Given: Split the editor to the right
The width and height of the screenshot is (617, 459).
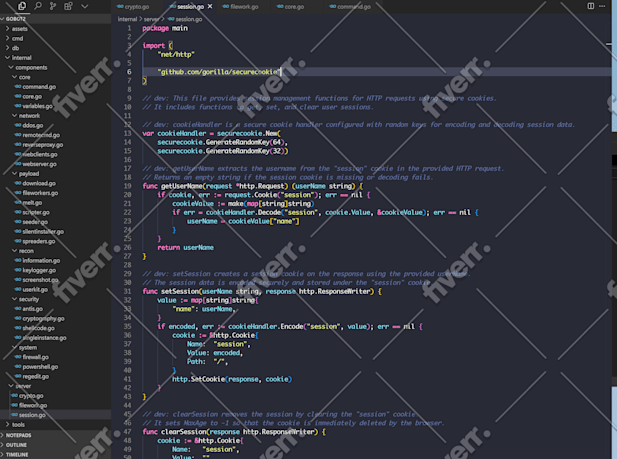Looking at the screenshot, I should tap(591, 6).
